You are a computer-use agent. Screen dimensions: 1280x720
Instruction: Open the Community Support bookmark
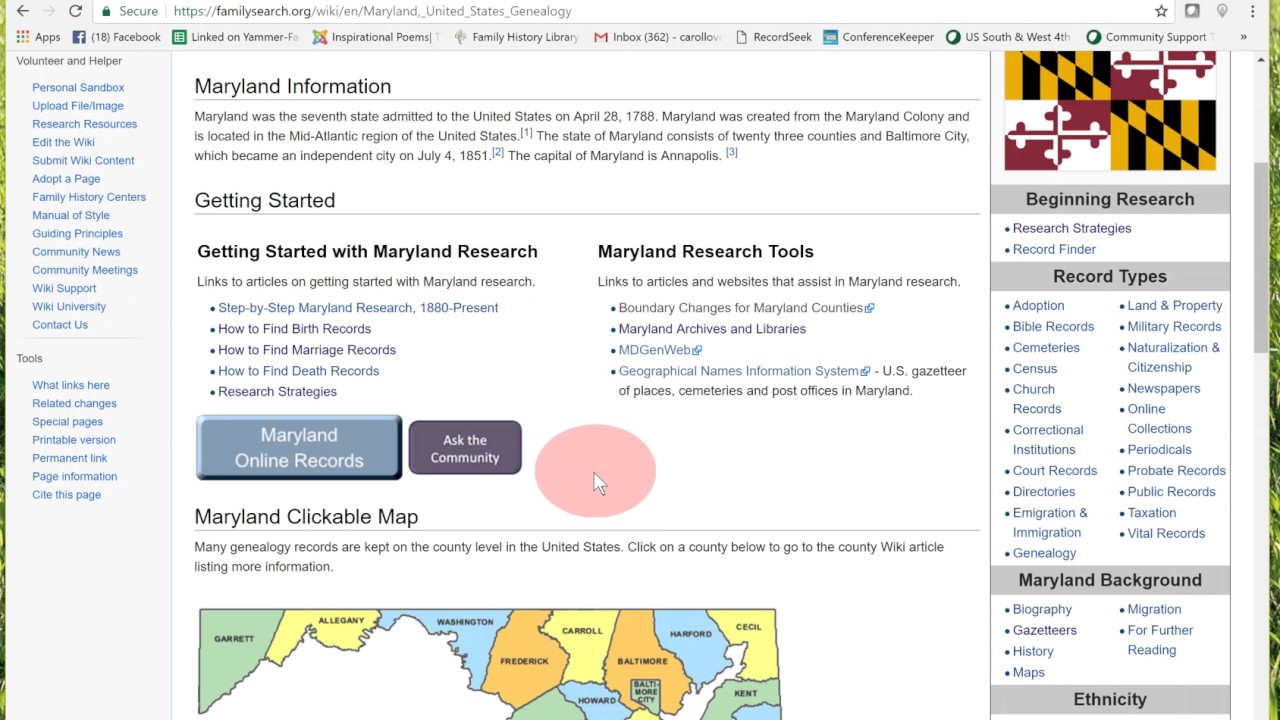(1150, 37)
